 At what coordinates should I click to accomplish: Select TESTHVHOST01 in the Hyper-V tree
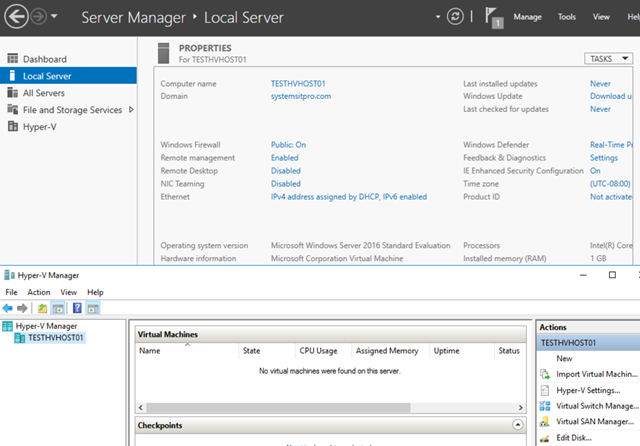click(56, 338)
